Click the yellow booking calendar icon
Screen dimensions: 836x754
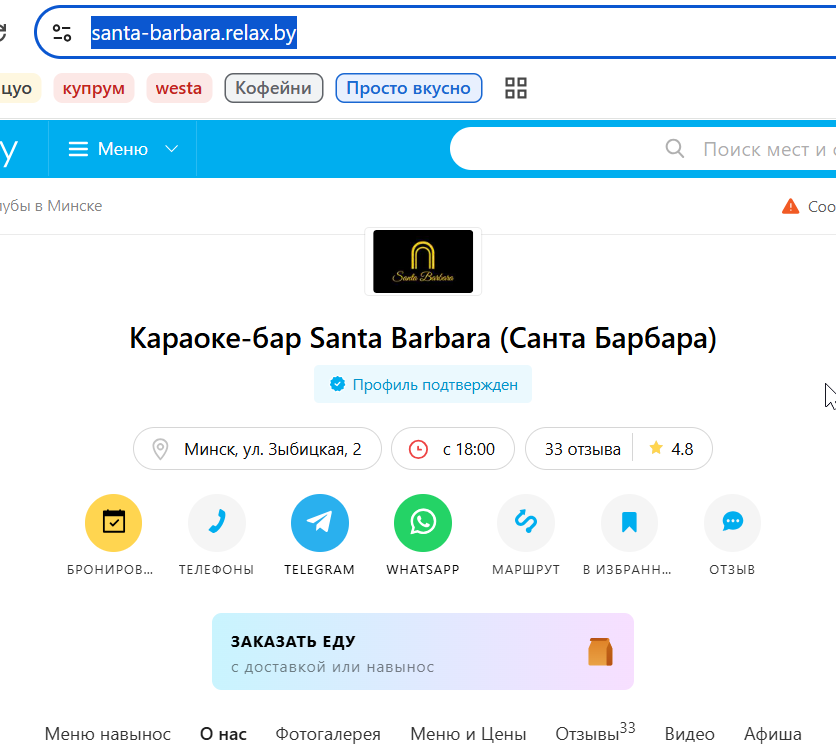coord(114,523)
